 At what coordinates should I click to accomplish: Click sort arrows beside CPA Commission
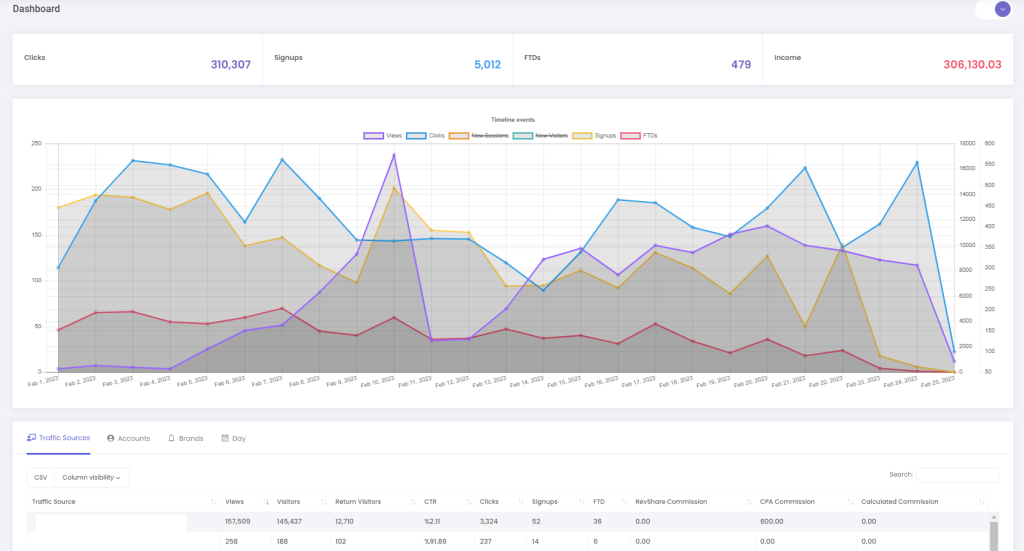pos(850,501)
